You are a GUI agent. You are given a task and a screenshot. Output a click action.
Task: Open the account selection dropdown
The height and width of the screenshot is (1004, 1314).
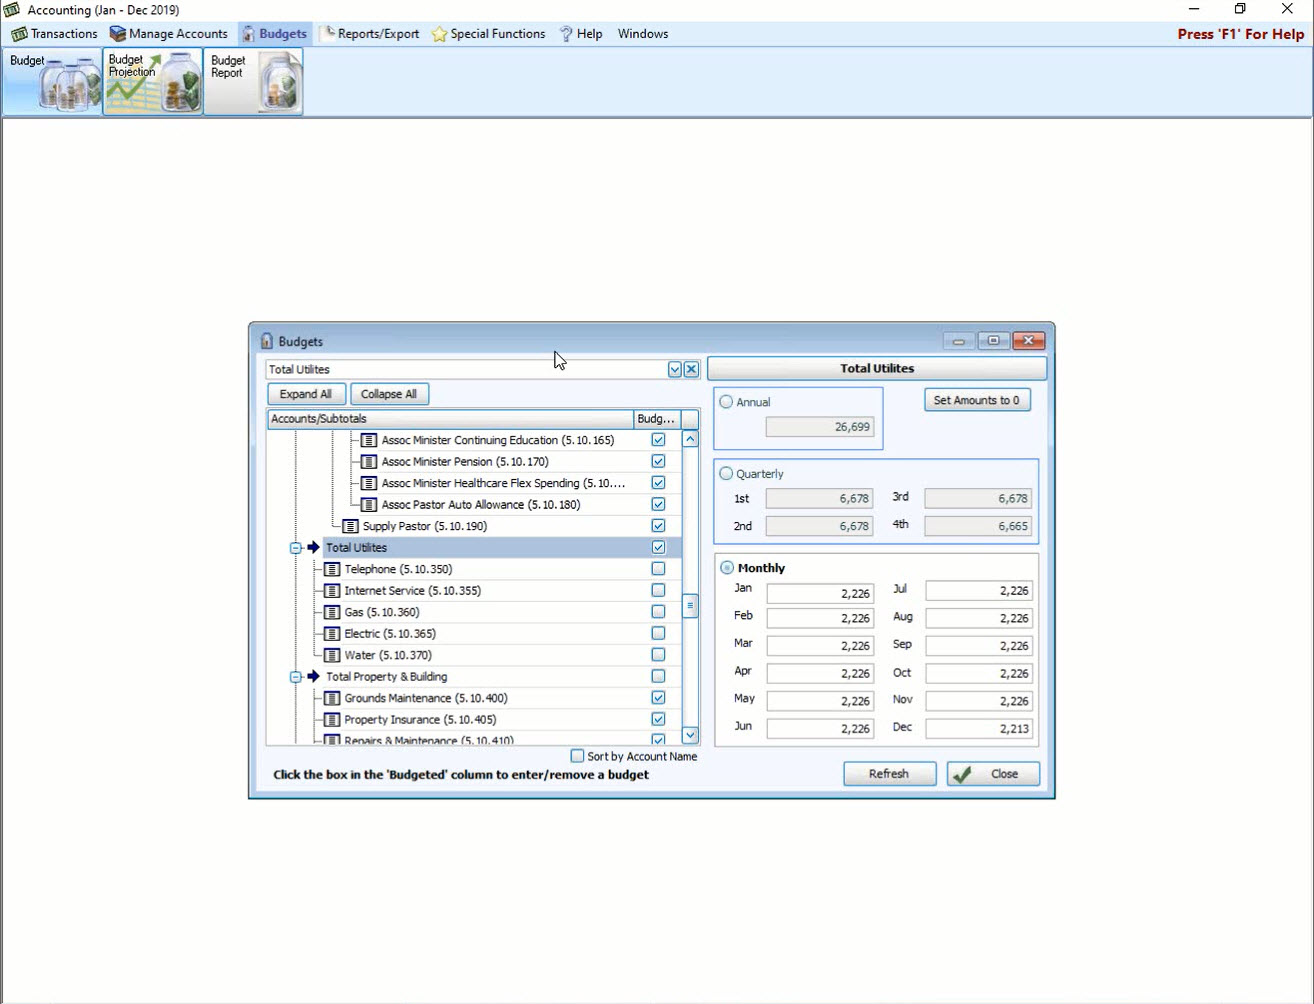point(674,369)
